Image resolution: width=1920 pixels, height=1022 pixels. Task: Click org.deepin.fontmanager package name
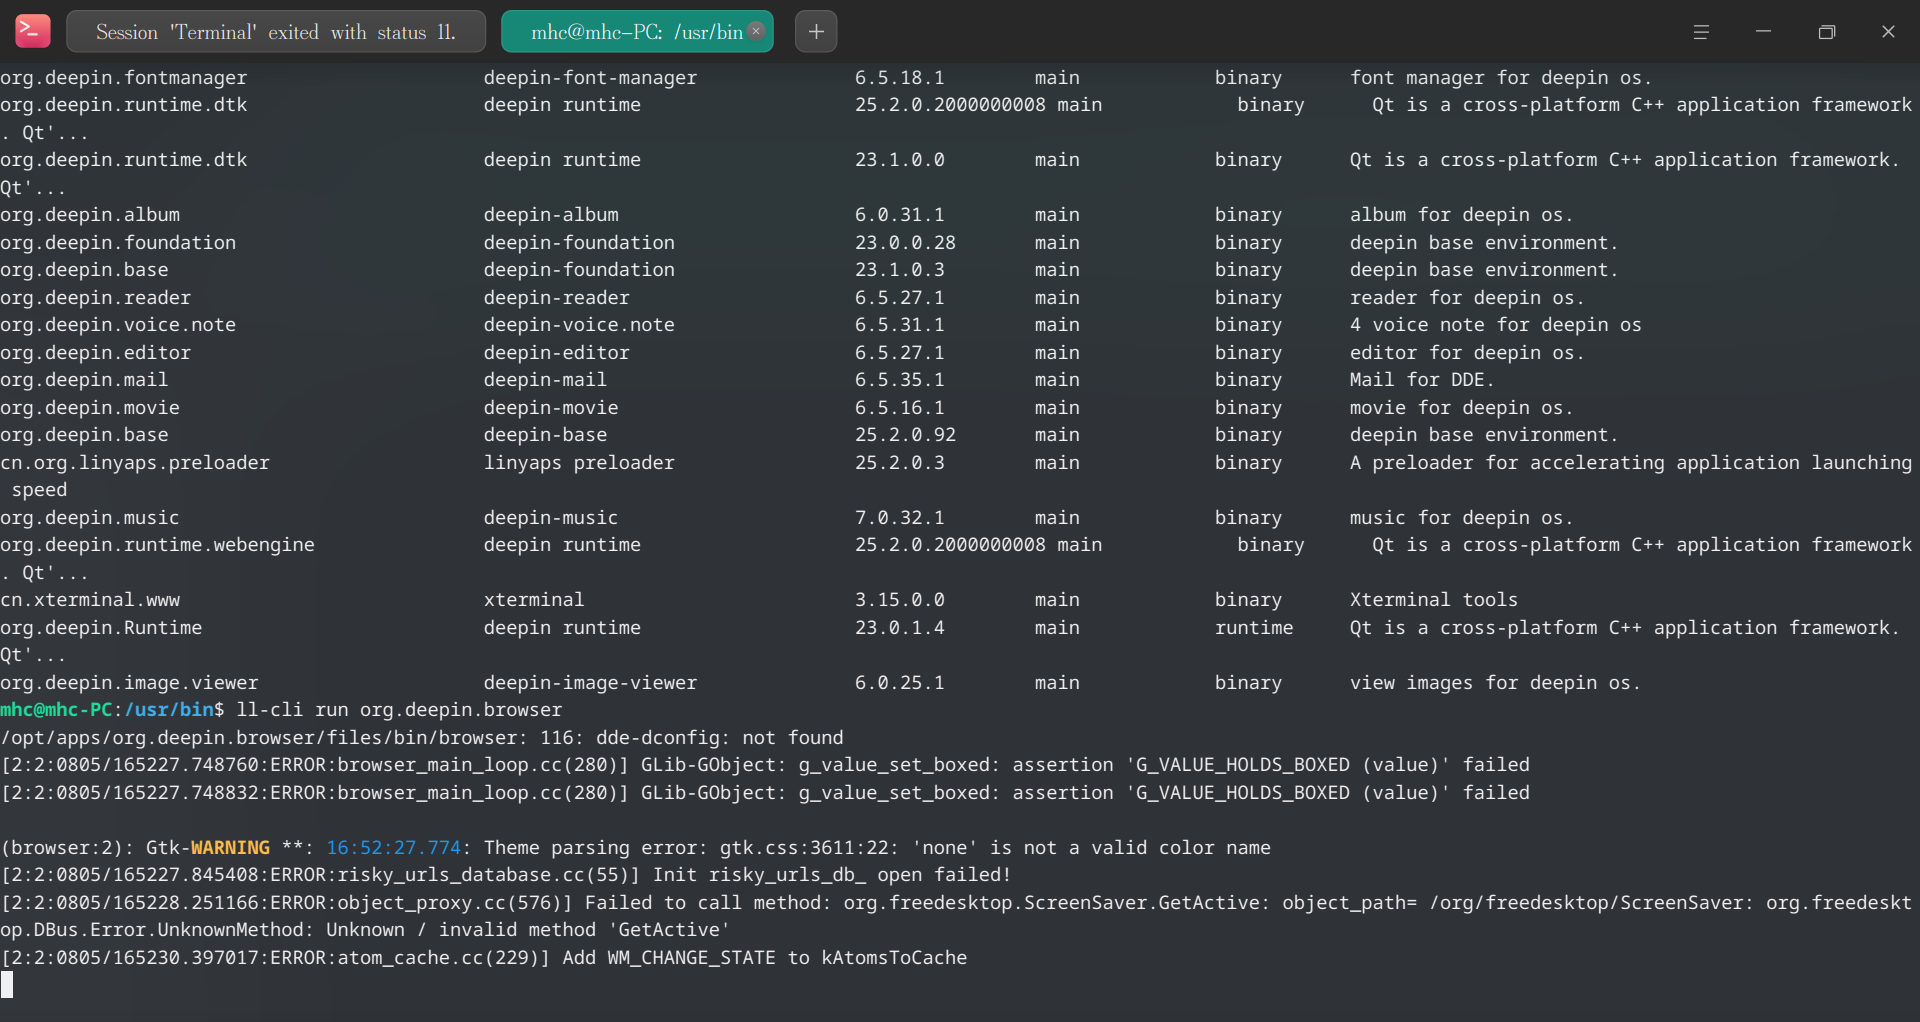[124, 78]
